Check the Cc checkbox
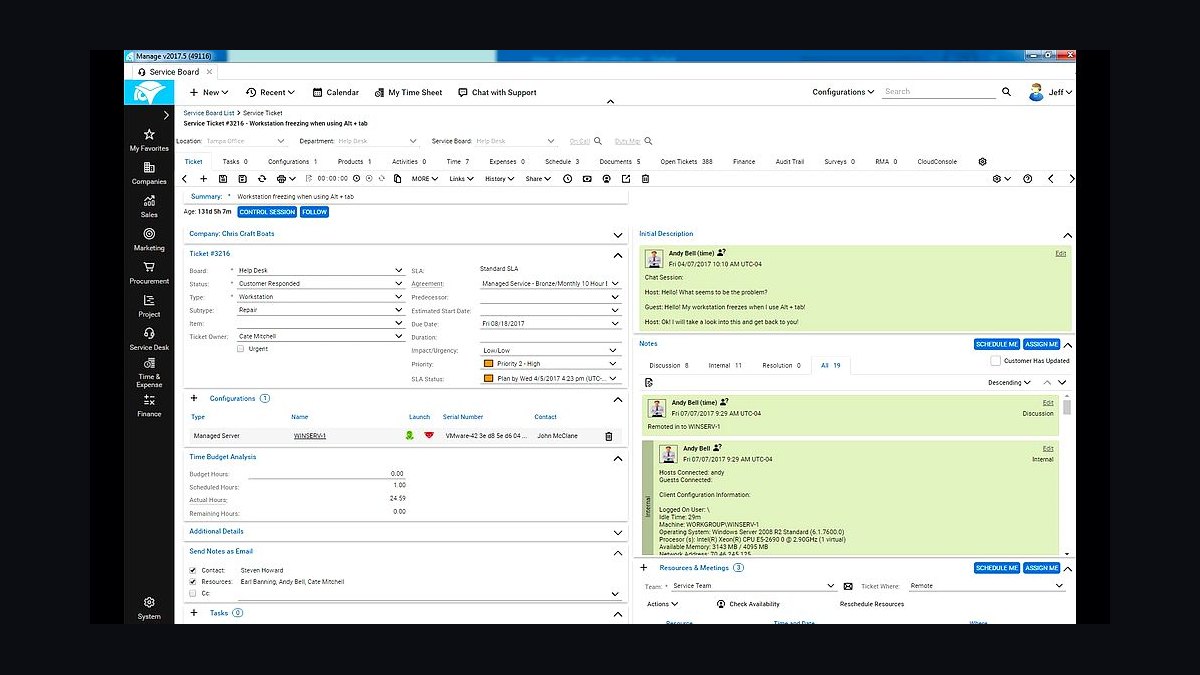1200x675 pixels. [192, 593]
